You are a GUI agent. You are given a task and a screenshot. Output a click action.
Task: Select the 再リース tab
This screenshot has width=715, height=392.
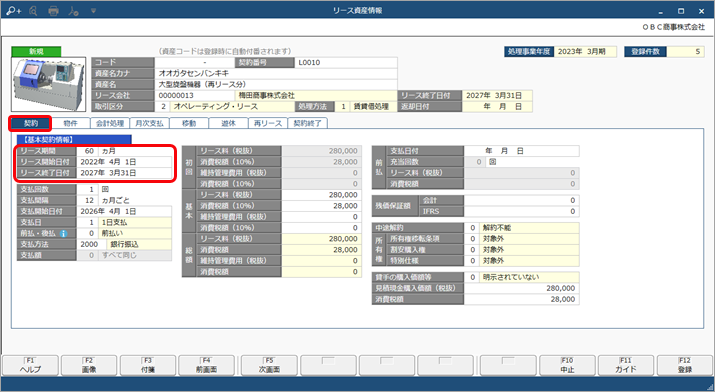268,123
